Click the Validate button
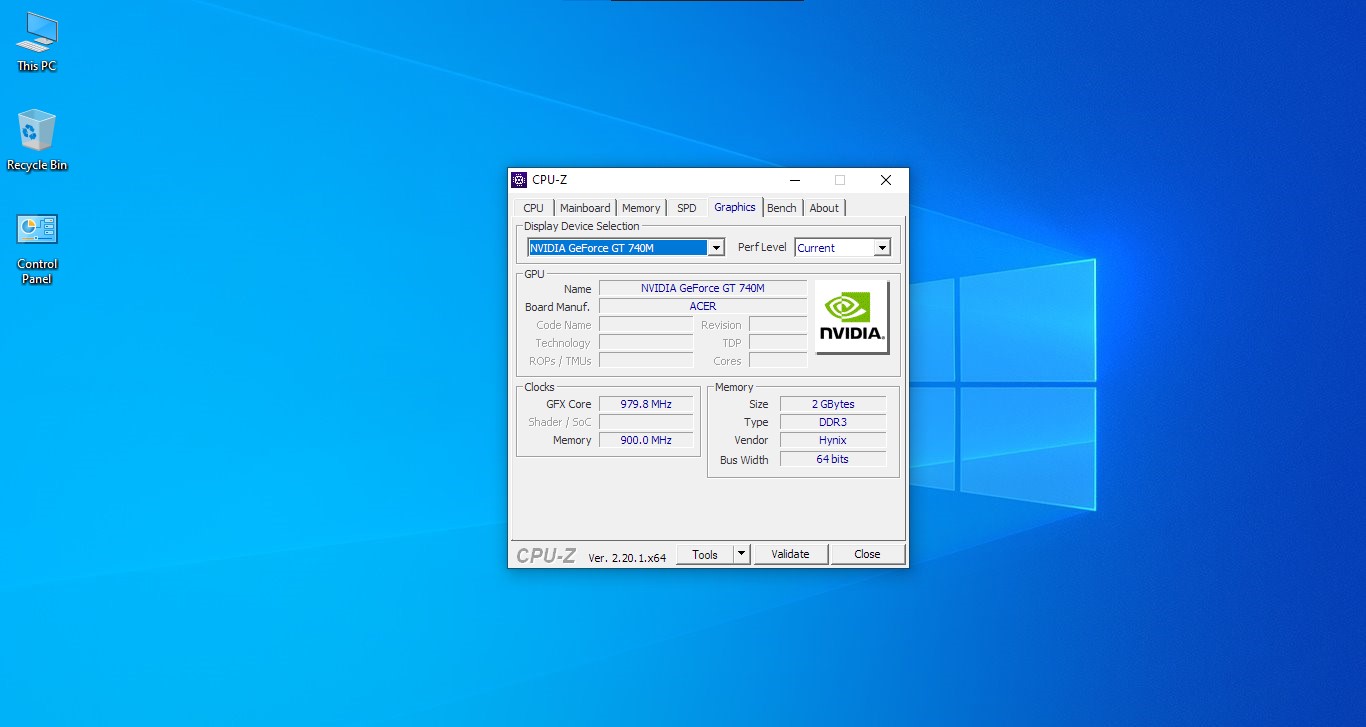Image resolution: width=1366 pixels, height=727 pixels. tap(790, 554)
